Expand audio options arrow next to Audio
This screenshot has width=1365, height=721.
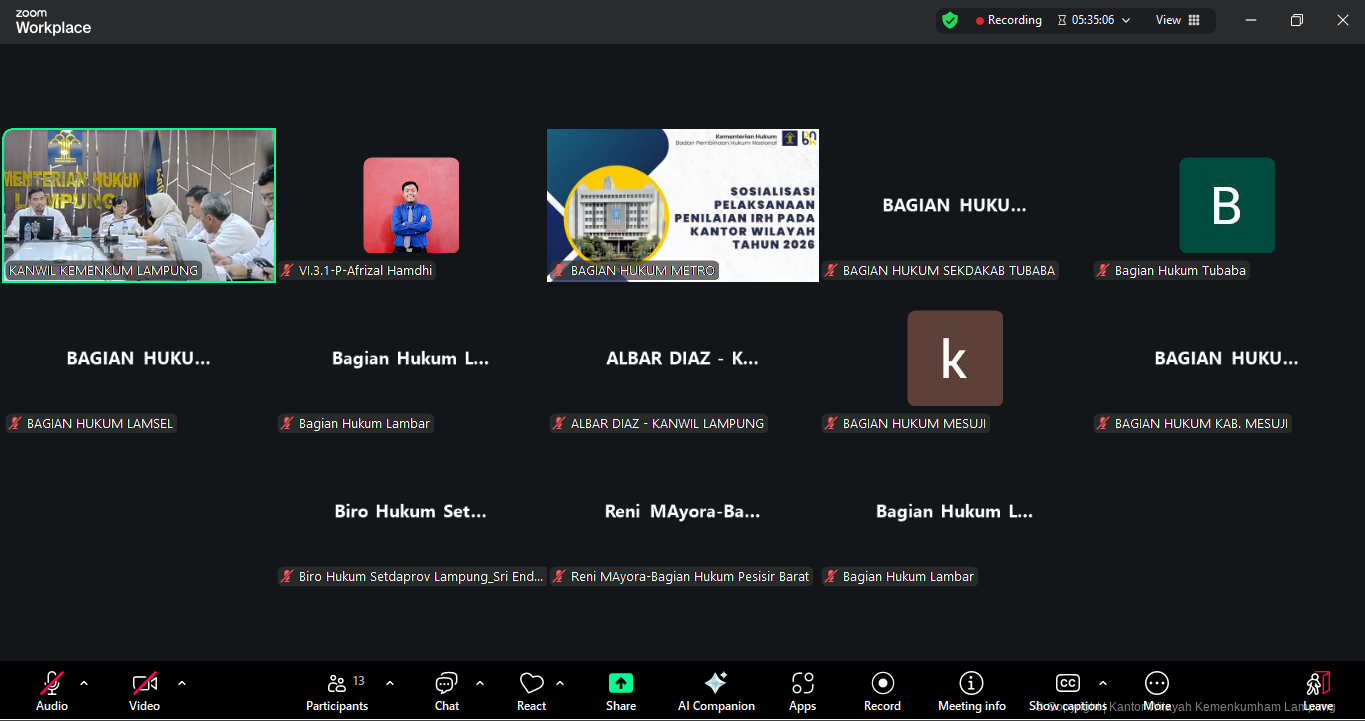coord(84,683)
